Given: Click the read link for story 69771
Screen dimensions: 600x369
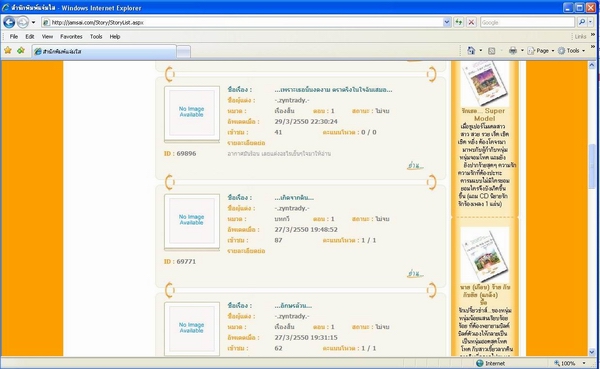Looking at the screenshot, I should pyautogui.click(x=415, y=274).
